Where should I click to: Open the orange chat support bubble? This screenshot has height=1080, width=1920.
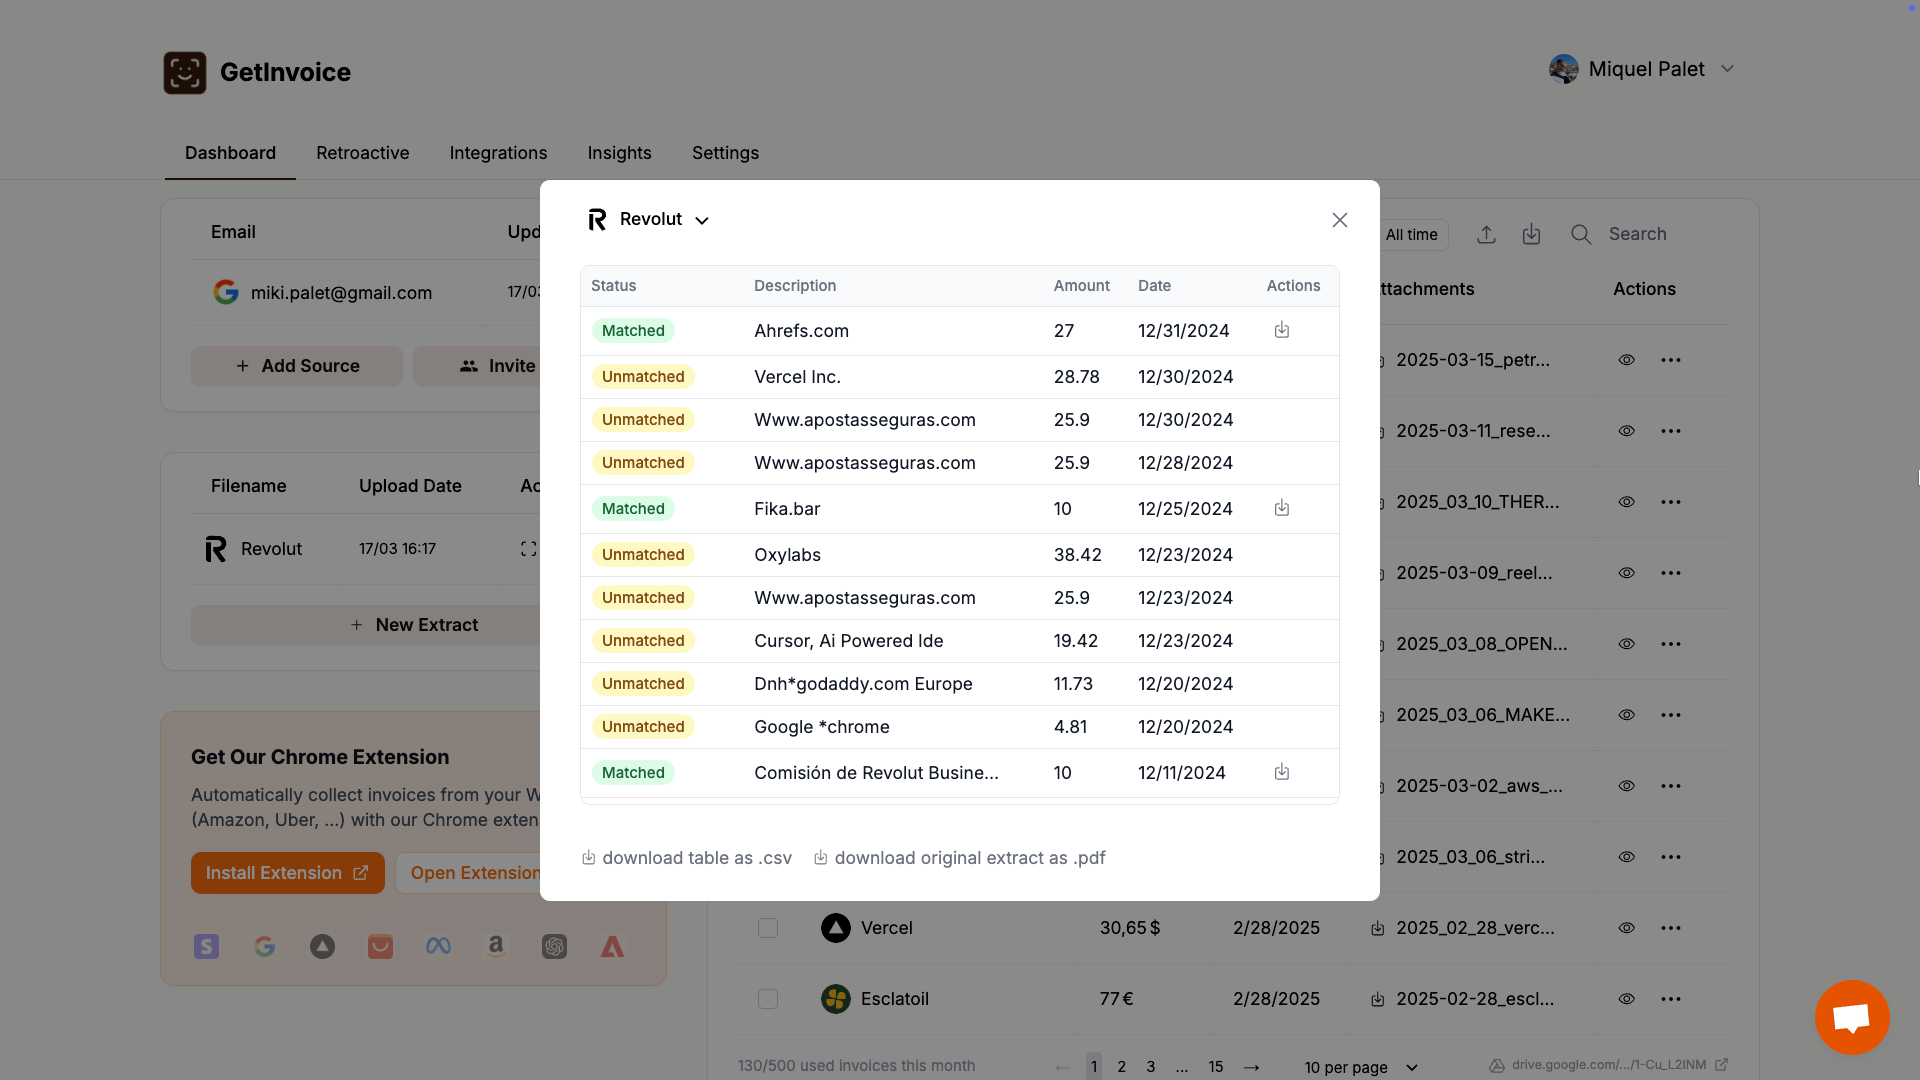1851,1017
